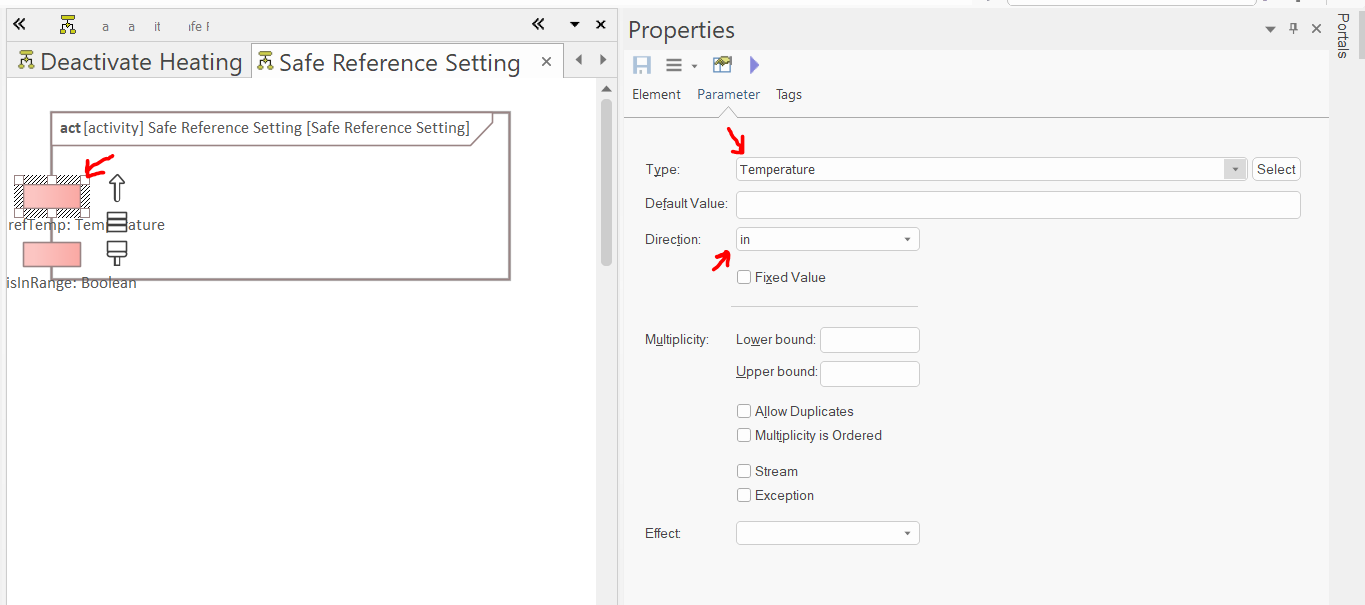Click the blue play arrow icon

click(x=754, y=65)
